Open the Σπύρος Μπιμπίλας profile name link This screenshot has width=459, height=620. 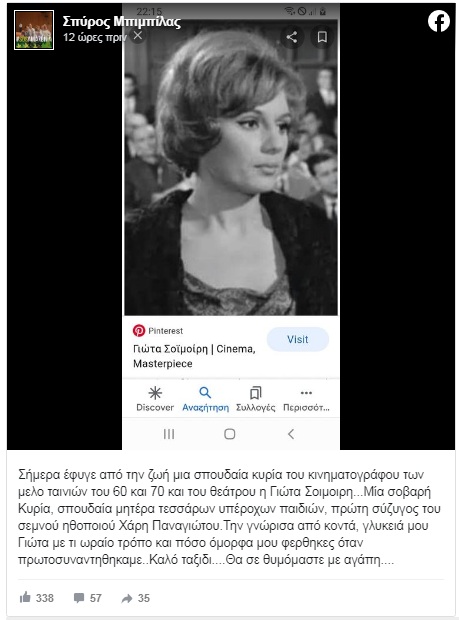click(121, 22)
